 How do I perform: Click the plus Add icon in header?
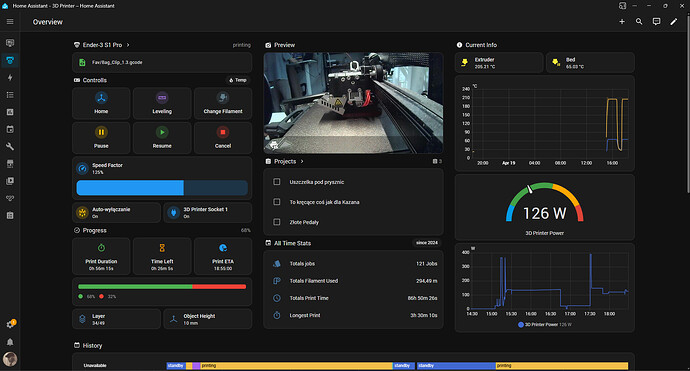pos(622,22)
